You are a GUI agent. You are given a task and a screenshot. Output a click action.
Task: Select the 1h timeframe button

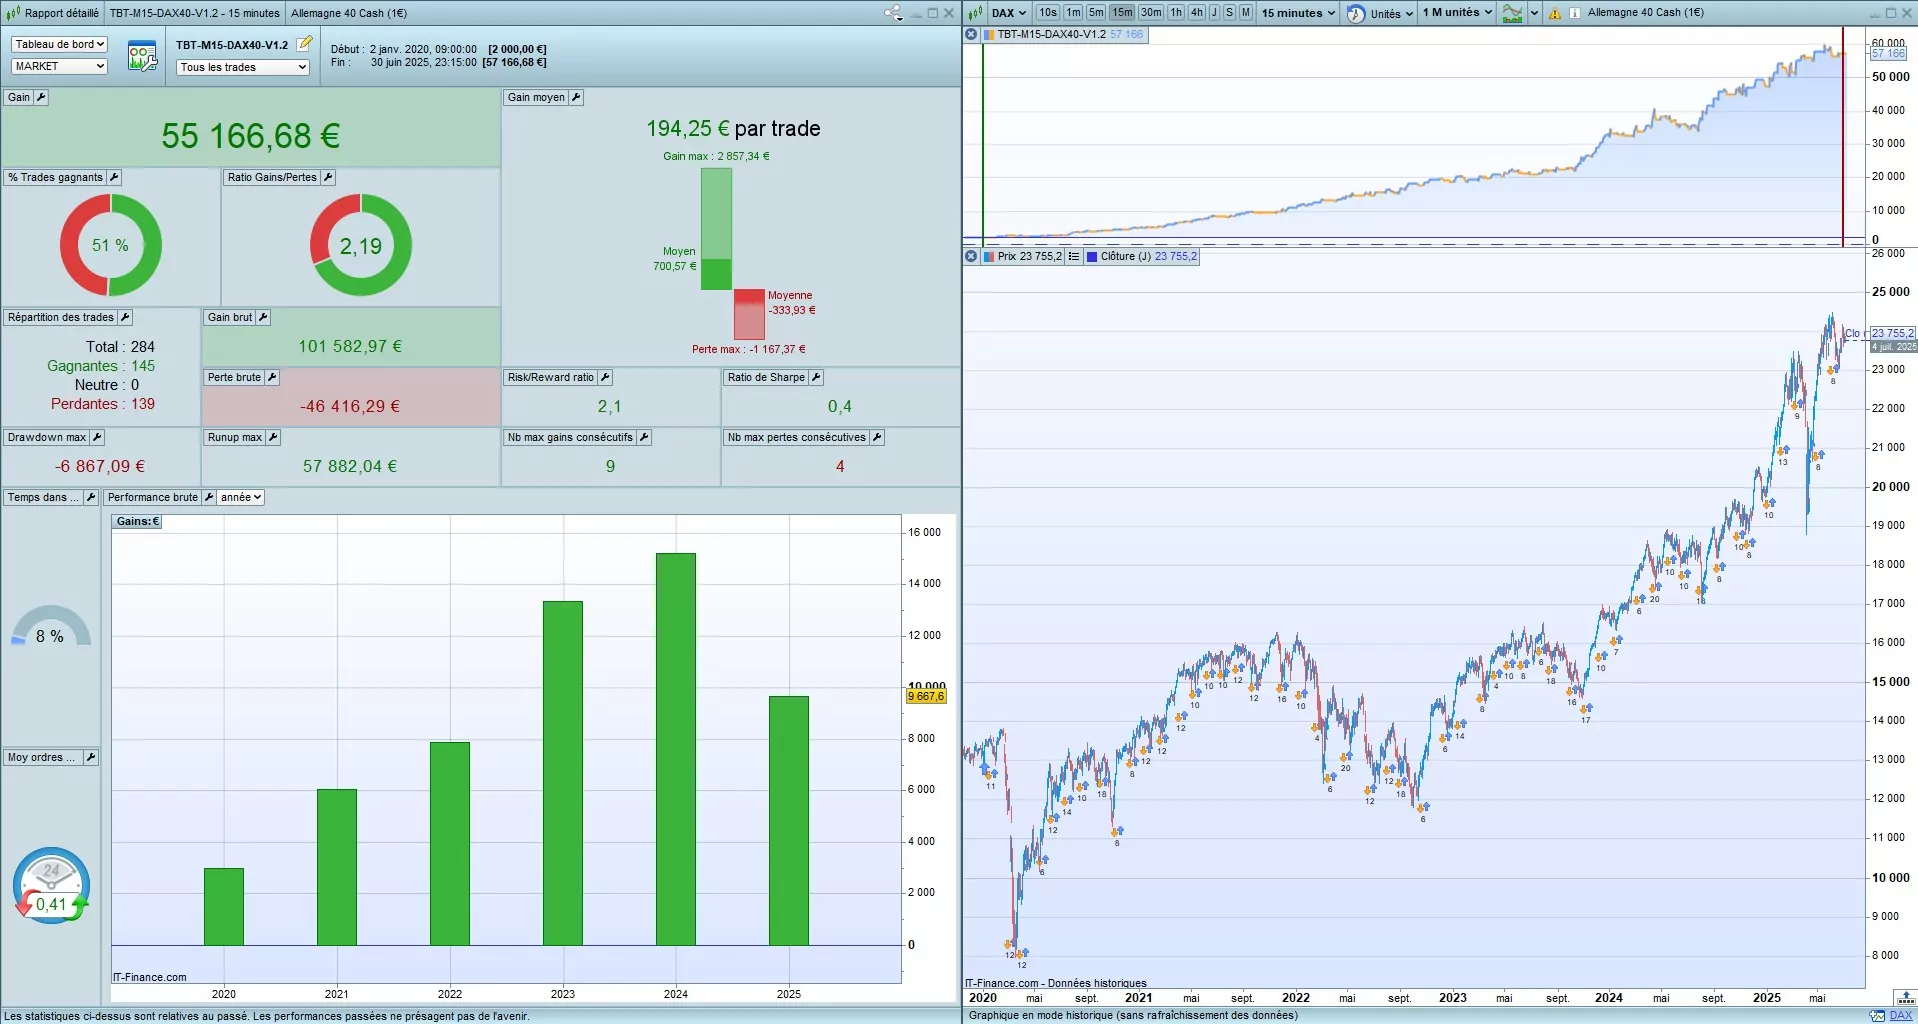pyautogui.click(x=1177, y=13)
